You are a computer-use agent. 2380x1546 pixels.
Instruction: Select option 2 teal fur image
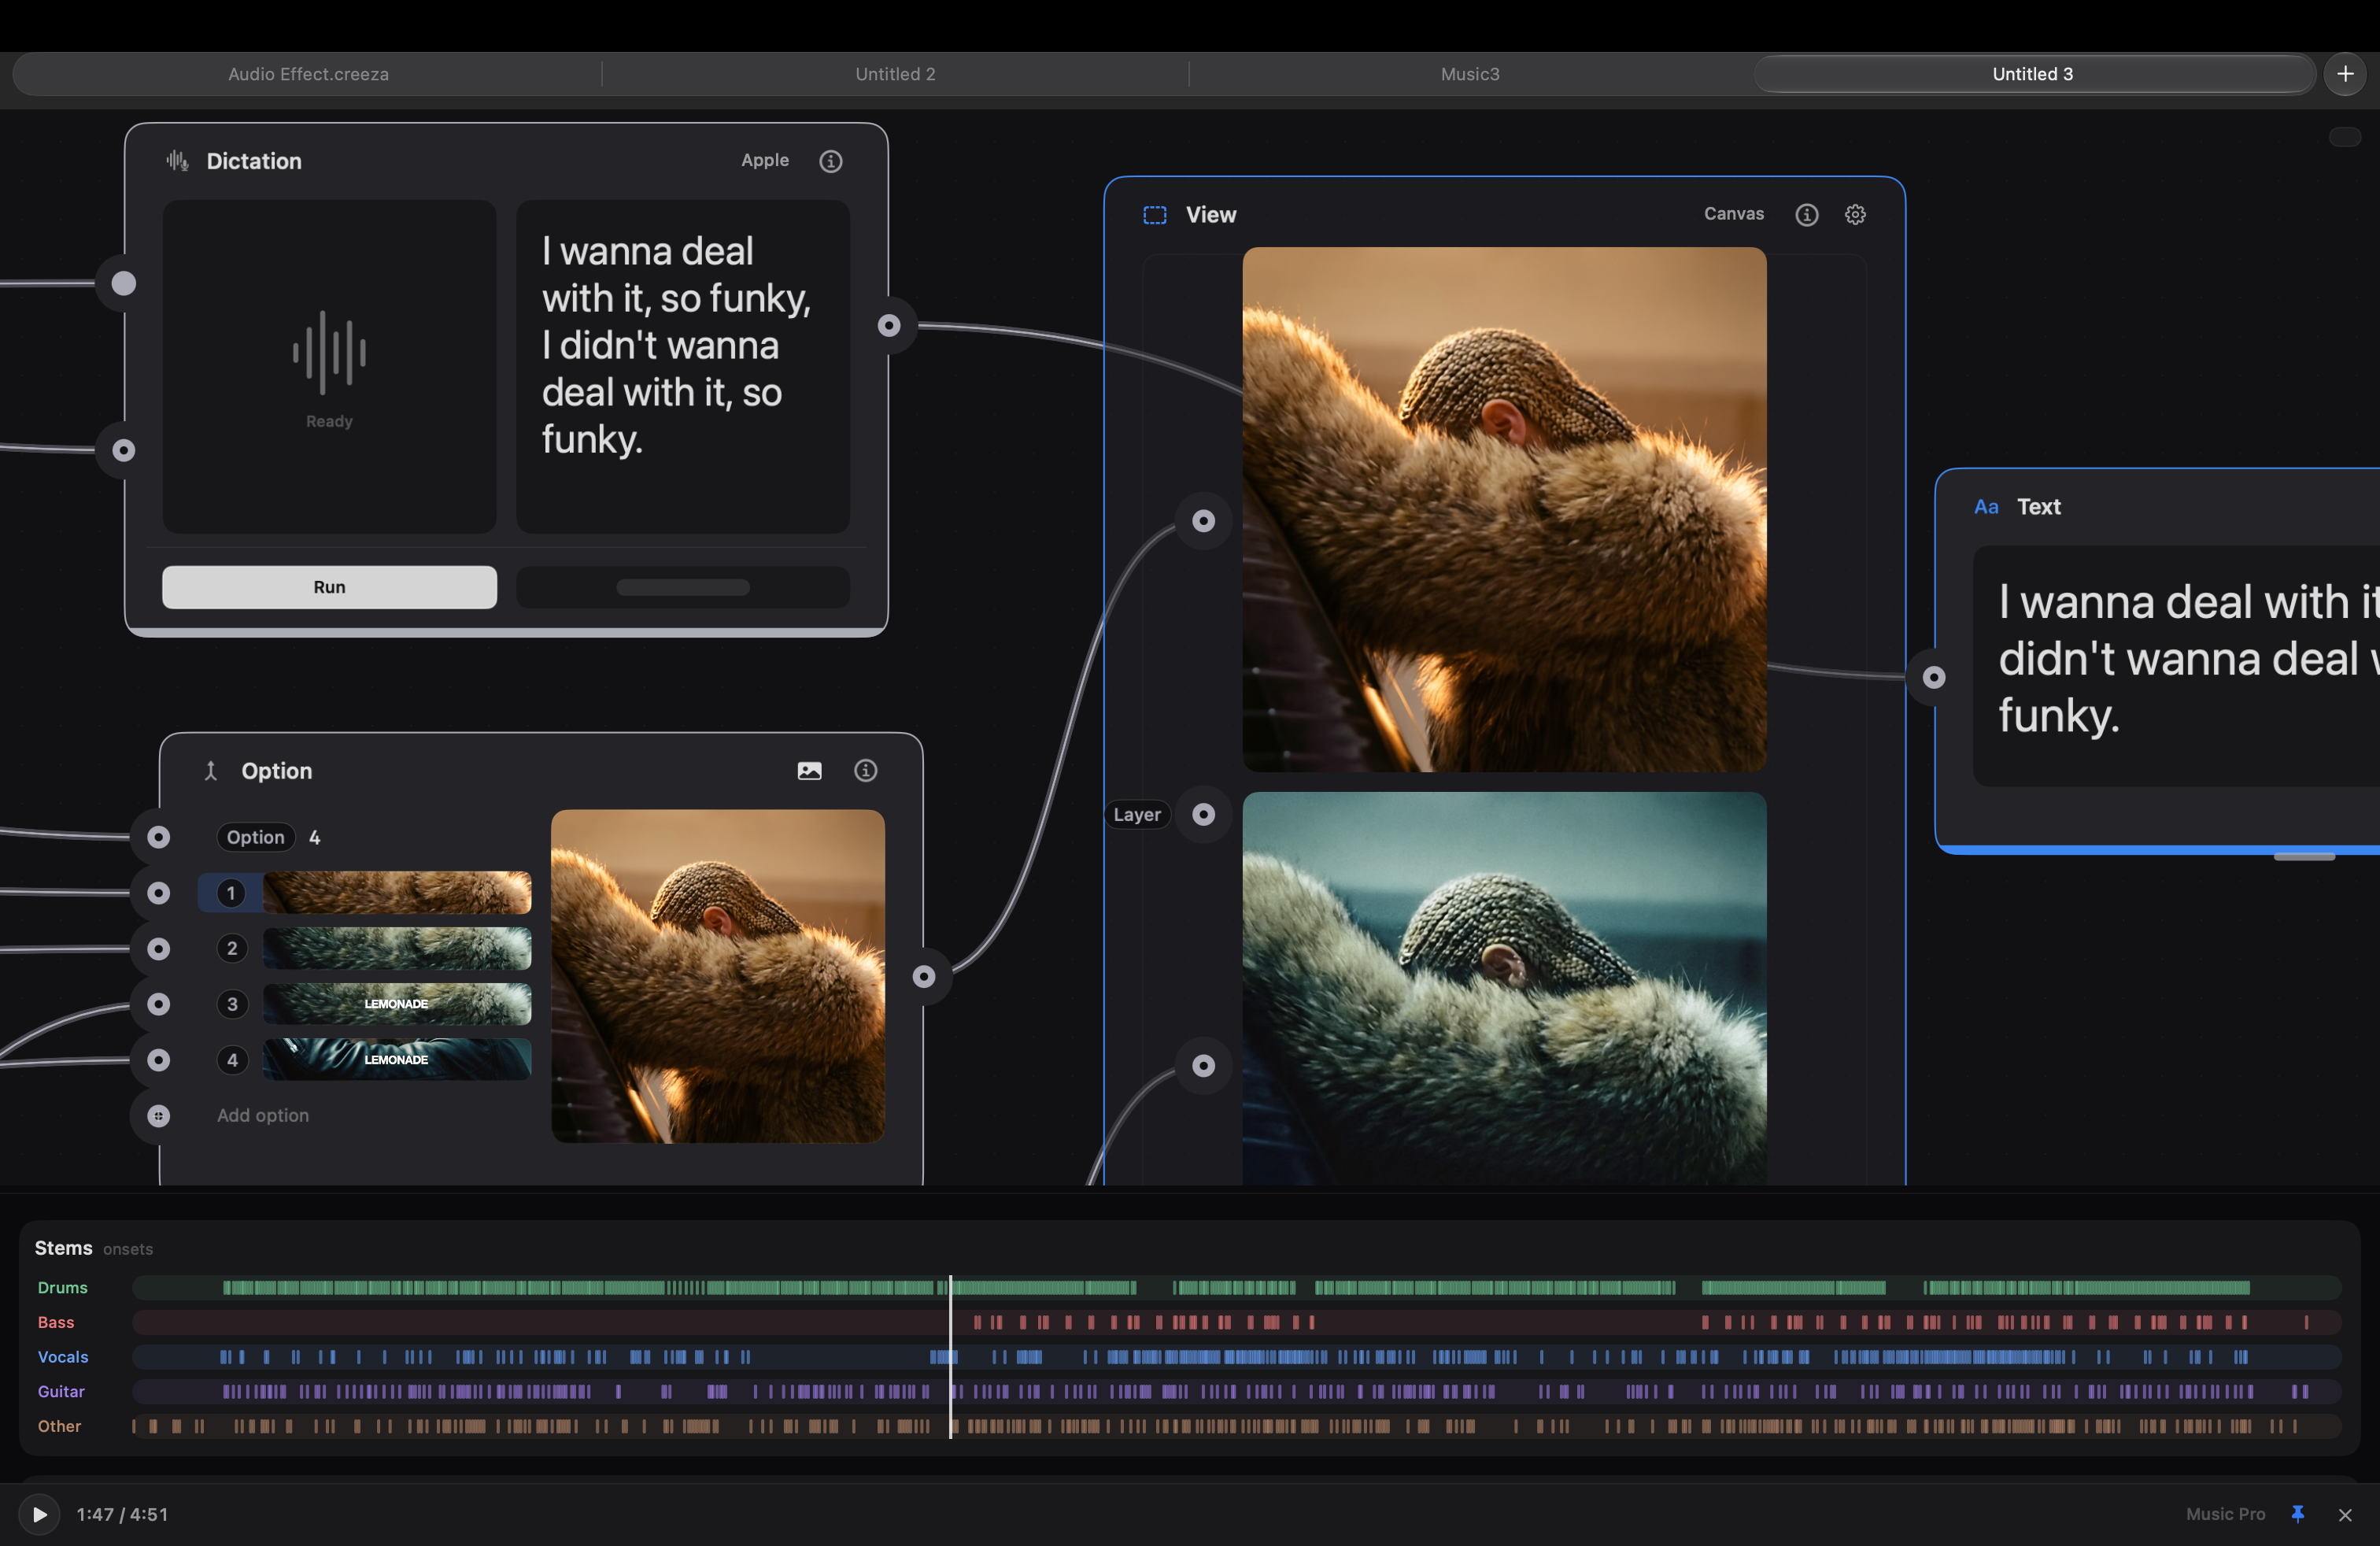pos(396,949)
